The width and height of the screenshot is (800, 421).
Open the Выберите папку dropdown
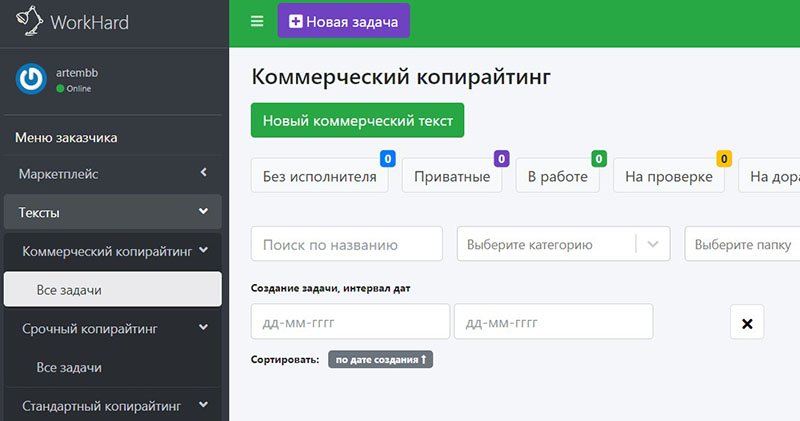tap(742, 244)
